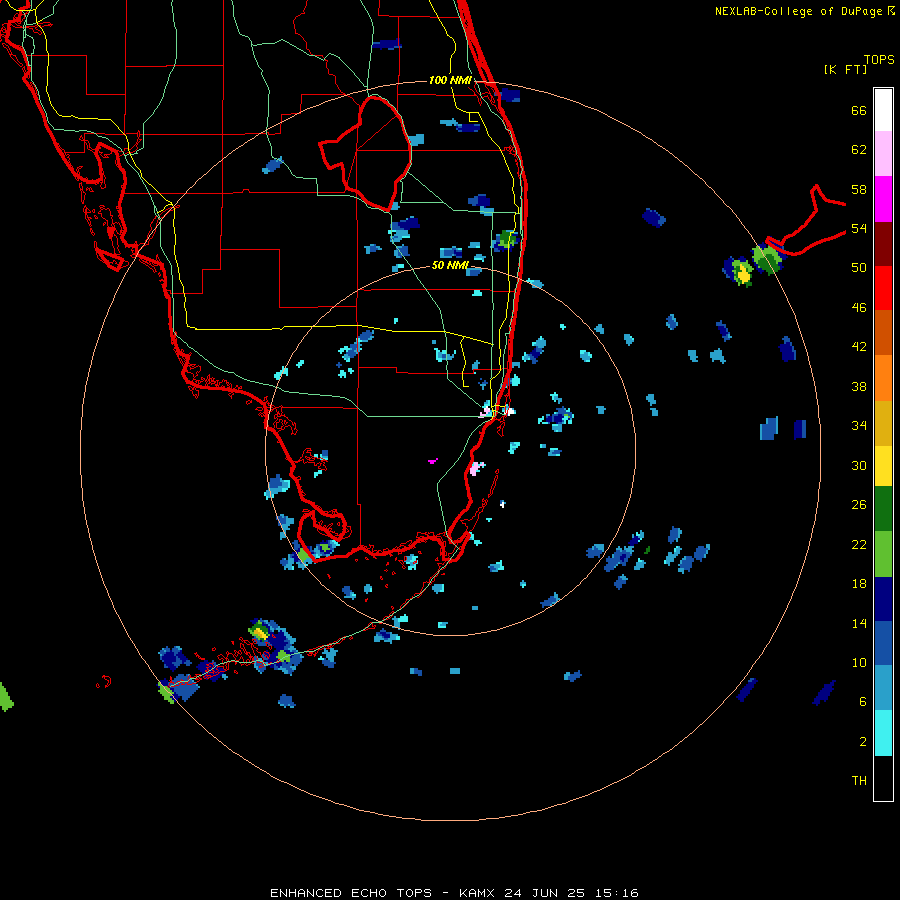Screen dimensions: 900x900
Task: Click the dark green legend swatch near 26
Action: pos(883,509)
